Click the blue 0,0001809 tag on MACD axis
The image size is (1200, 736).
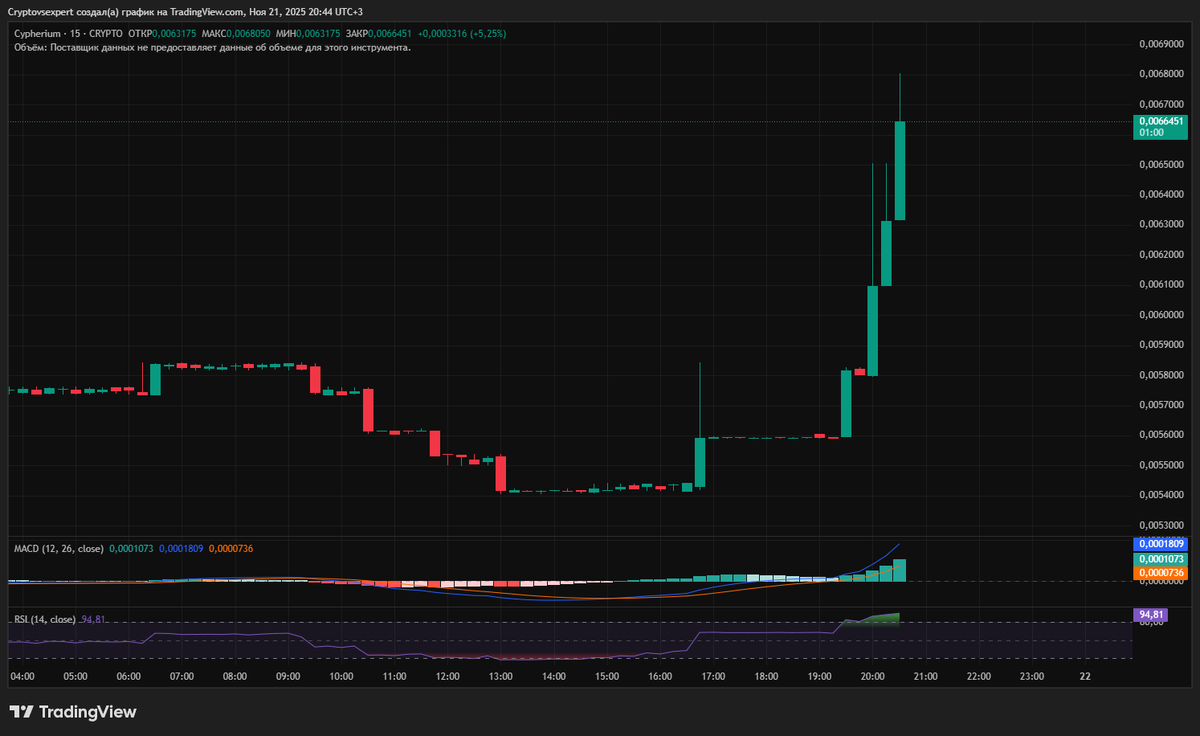1160,544
